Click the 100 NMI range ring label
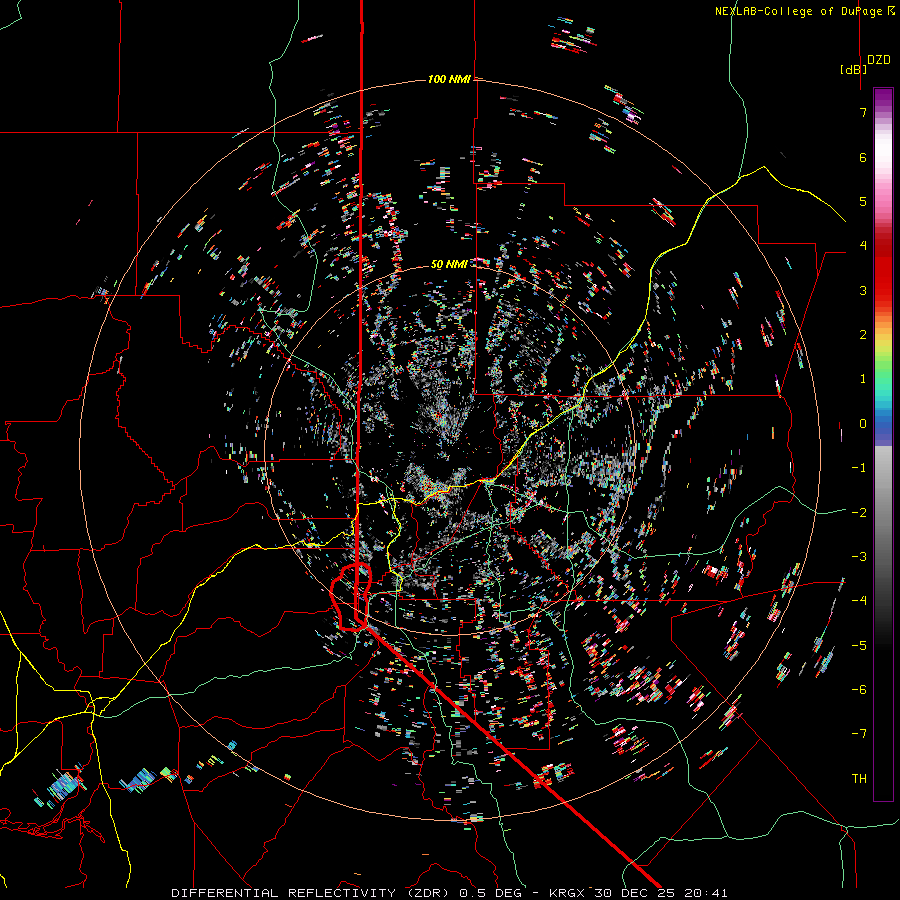The image size is (900, 900). [x=449, y=79]
